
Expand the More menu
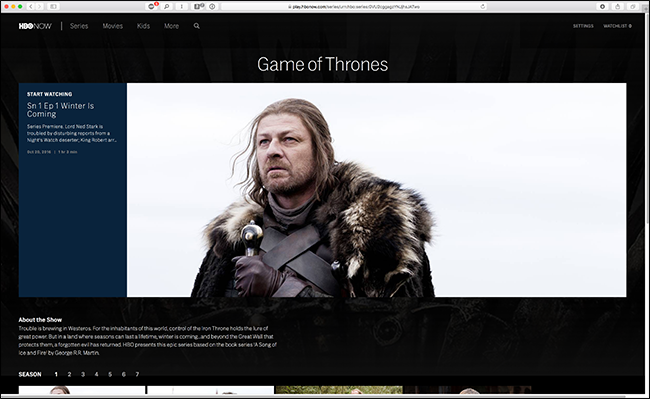pyautogui.click(x=171, y=26)
